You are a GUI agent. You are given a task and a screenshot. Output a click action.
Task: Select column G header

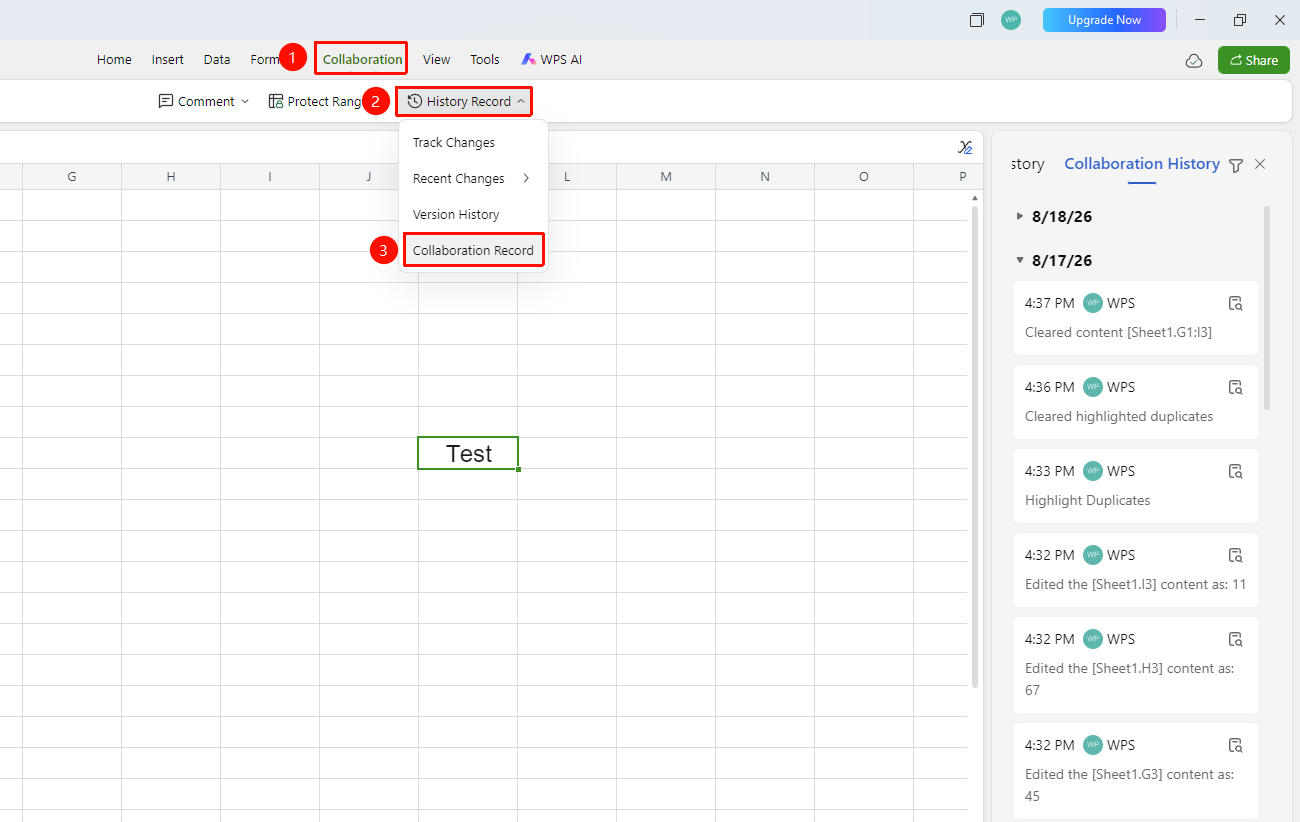pos(72,177)
